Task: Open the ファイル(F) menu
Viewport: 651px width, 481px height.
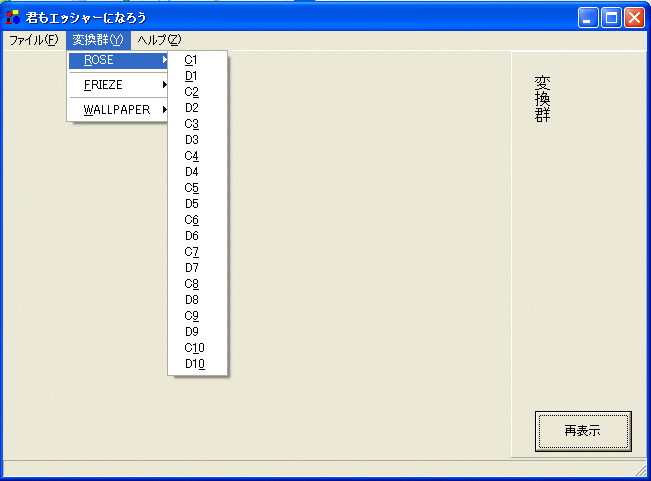Action: coord(34,40)
